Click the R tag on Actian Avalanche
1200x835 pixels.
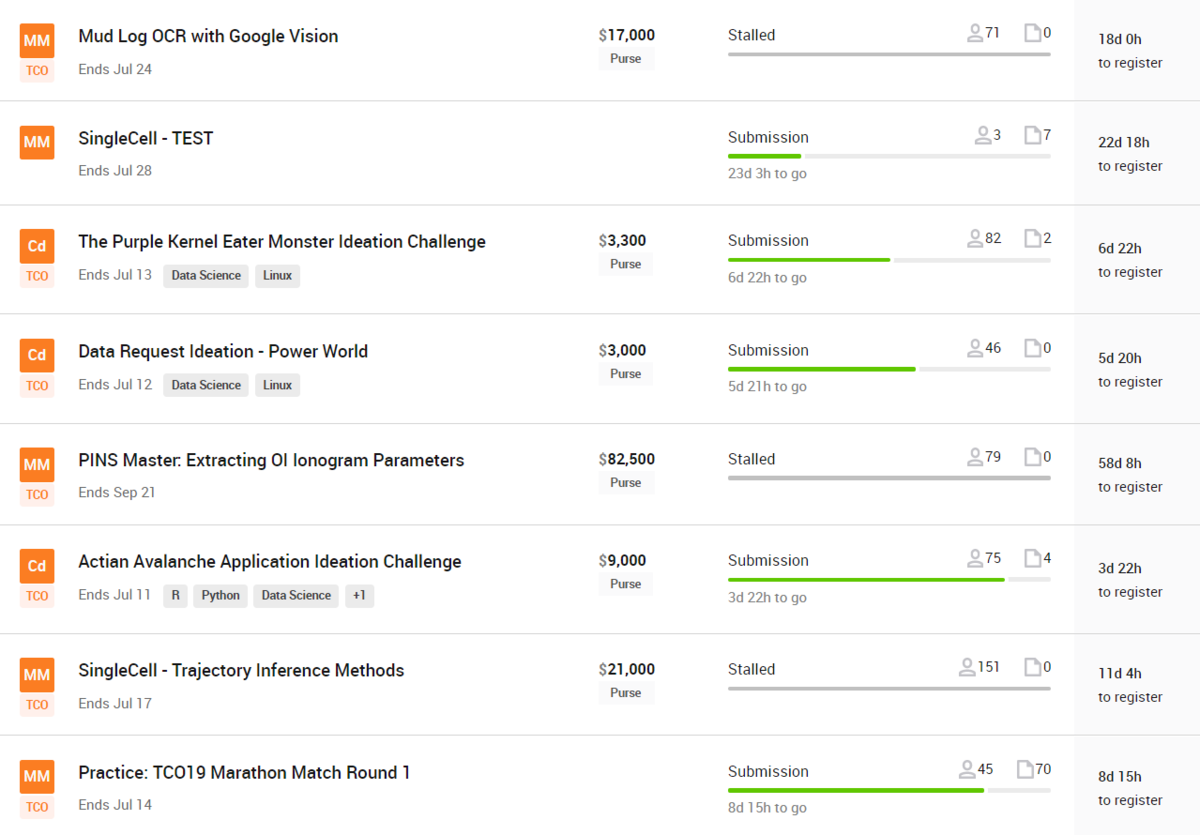175,595
